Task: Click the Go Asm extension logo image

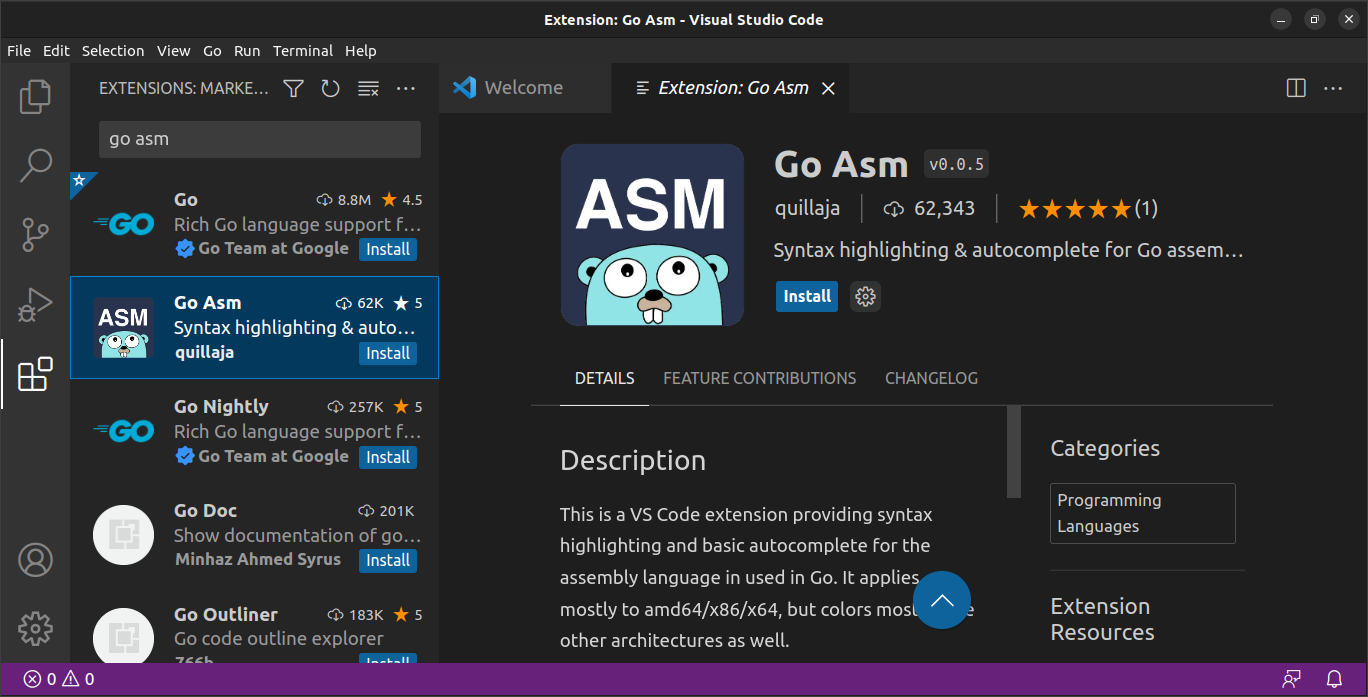Action: coord(652,235)
